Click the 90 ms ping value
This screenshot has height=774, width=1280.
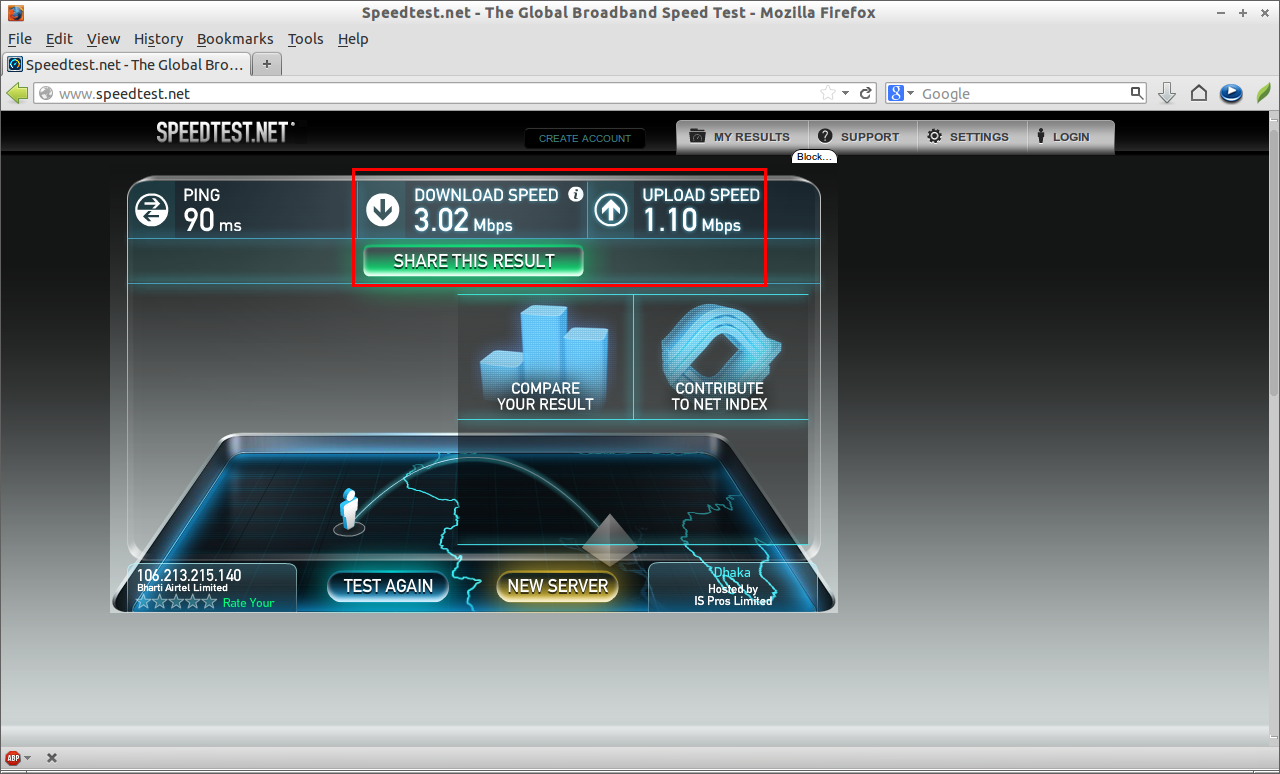(213, 220)
